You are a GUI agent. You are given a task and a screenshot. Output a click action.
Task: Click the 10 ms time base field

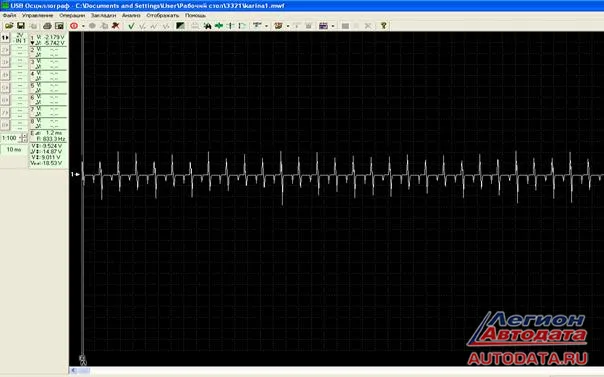click(x=14, y=149)
